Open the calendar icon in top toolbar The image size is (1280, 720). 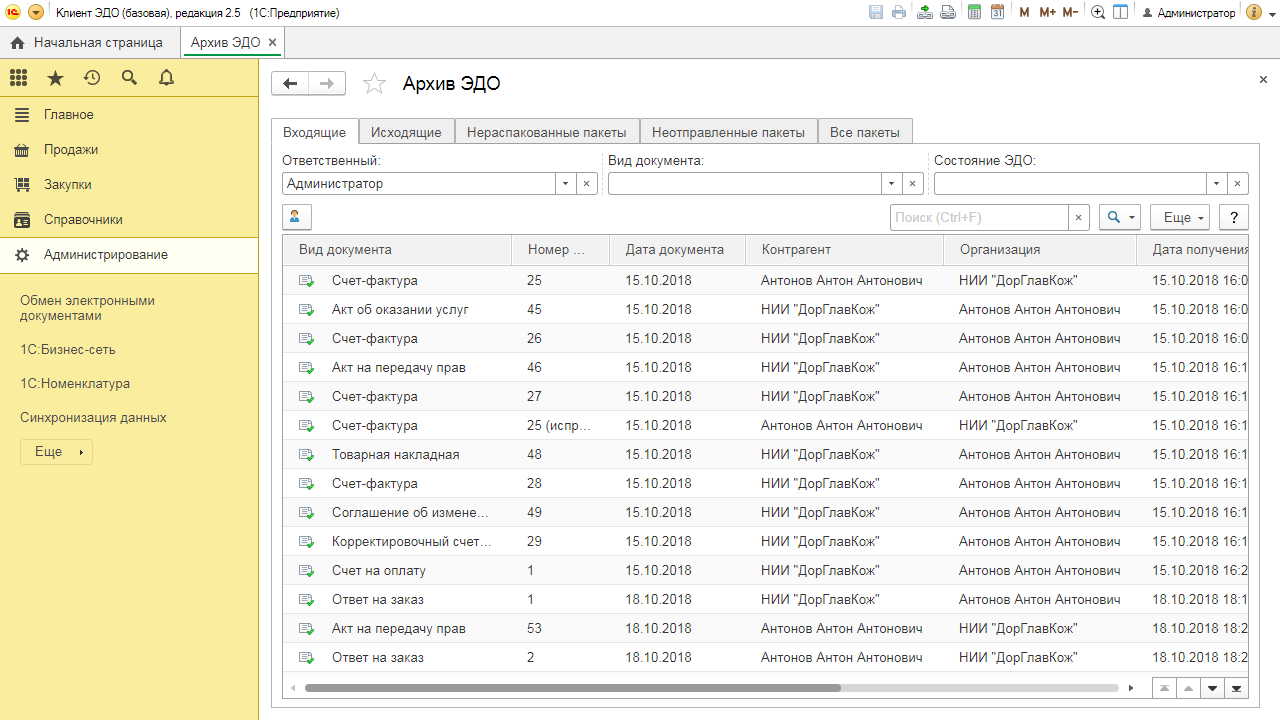point(997,13)
